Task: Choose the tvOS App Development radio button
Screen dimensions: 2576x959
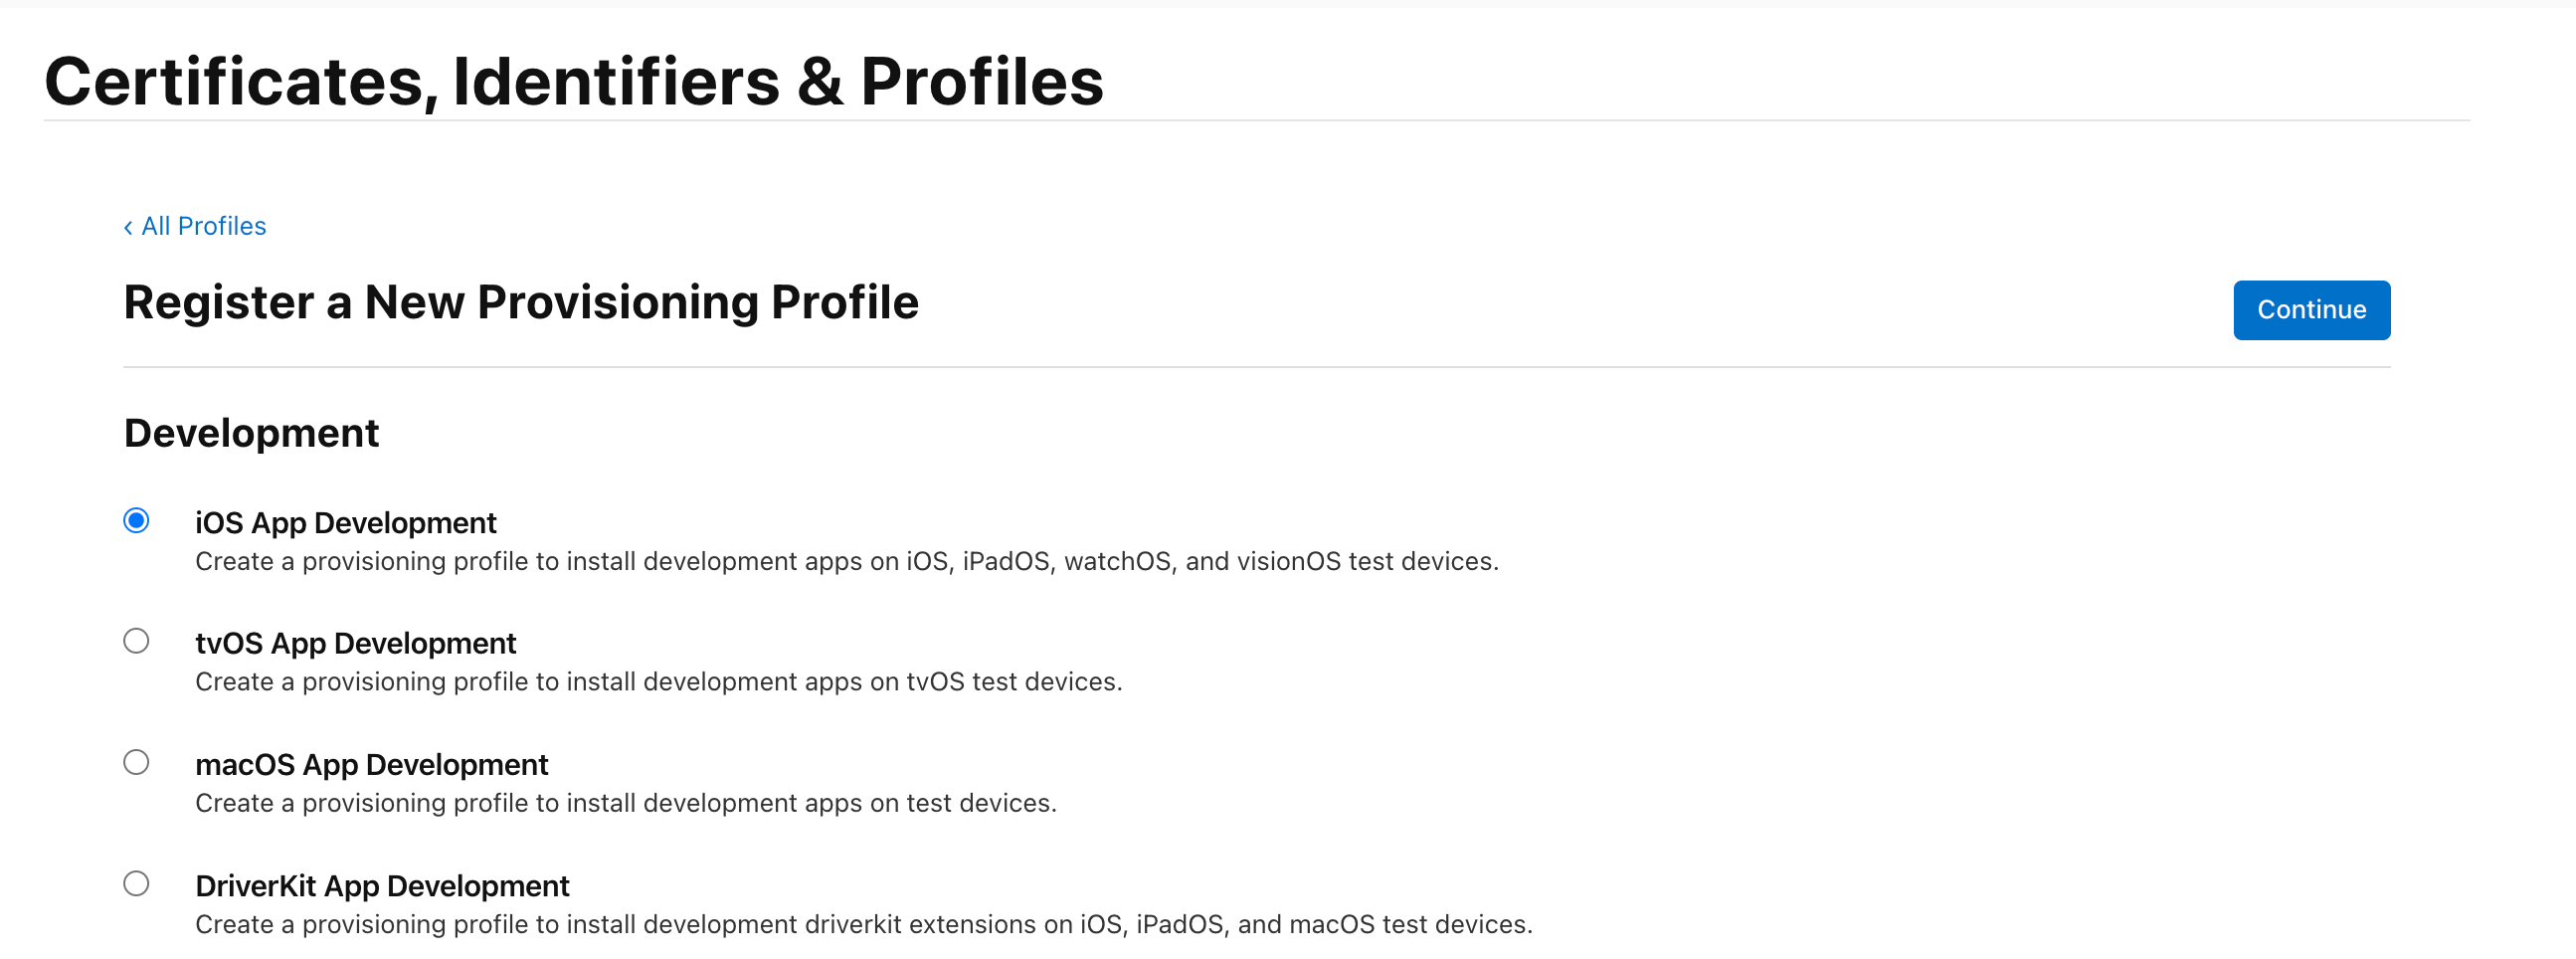Action: (x=137, y=641)
